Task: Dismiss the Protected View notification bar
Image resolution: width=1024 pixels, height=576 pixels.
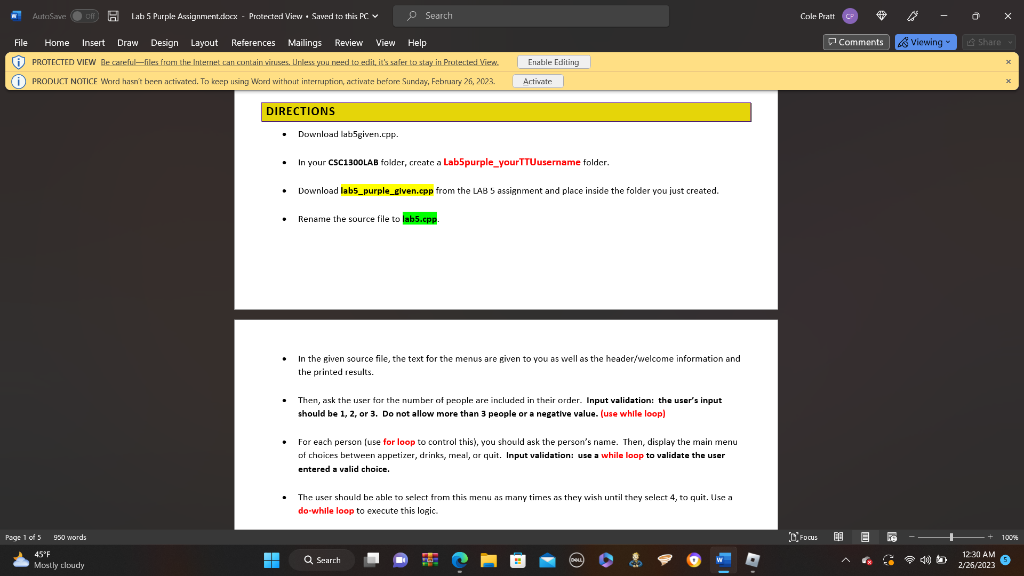Action: coord(1009,61)
